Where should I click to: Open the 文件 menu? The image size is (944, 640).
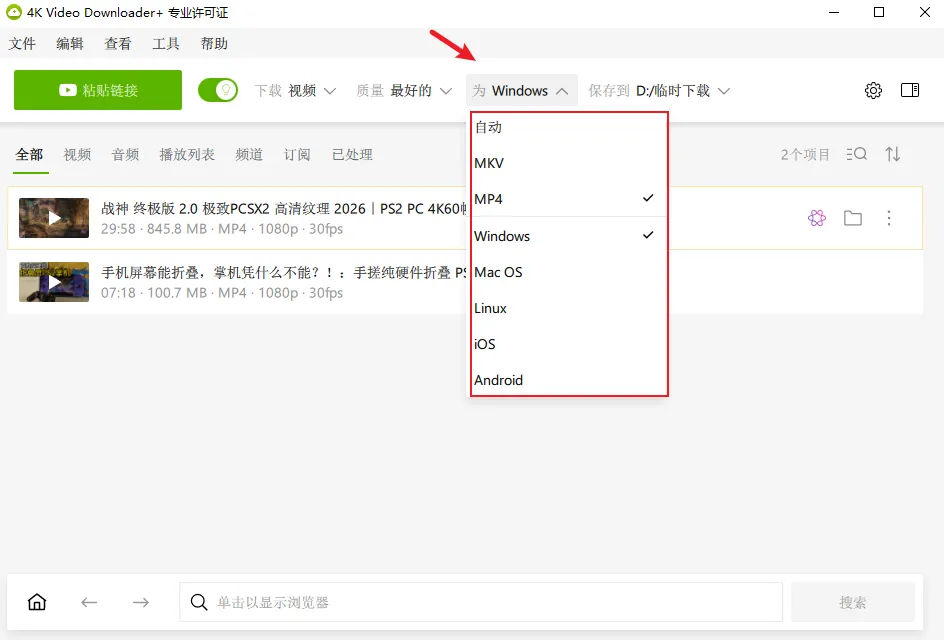pyautogui.click(x=22, y=43)
